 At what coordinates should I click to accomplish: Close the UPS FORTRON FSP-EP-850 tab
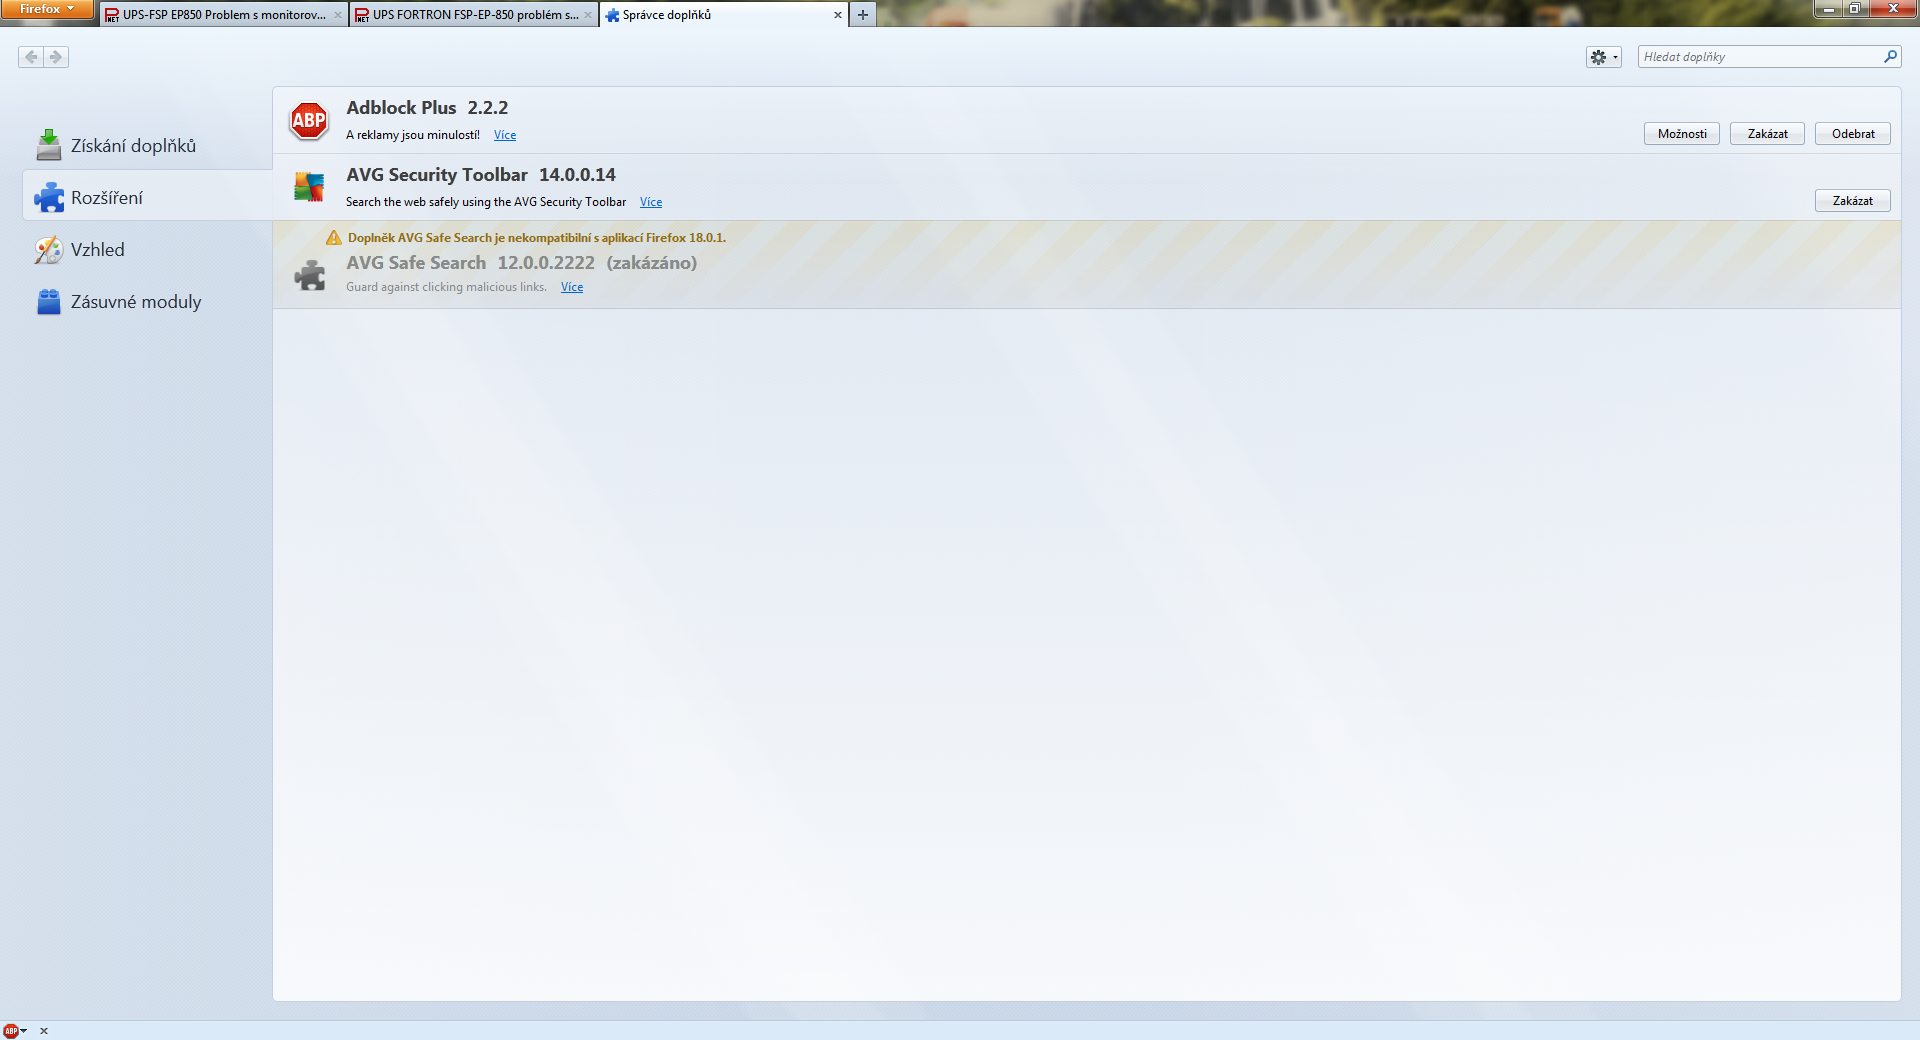coord(588,15)
